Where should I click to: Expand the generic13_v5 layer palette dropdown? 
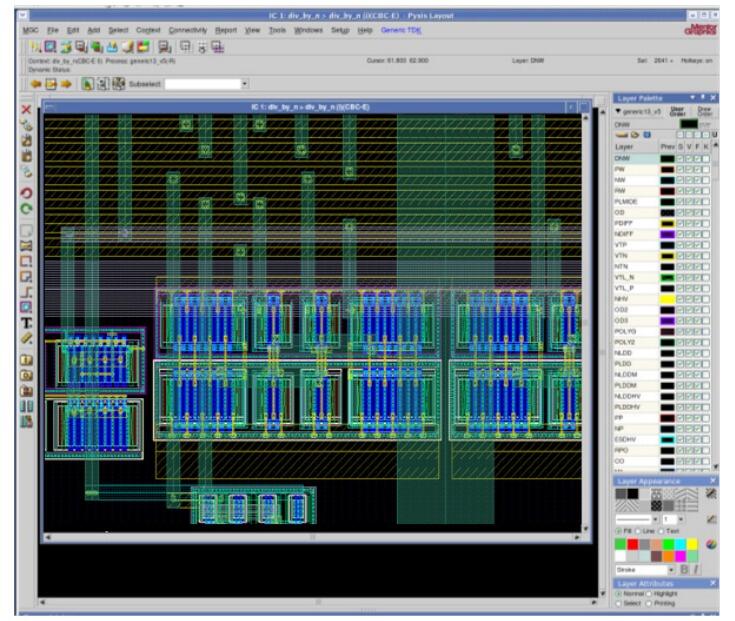[618, 111]
